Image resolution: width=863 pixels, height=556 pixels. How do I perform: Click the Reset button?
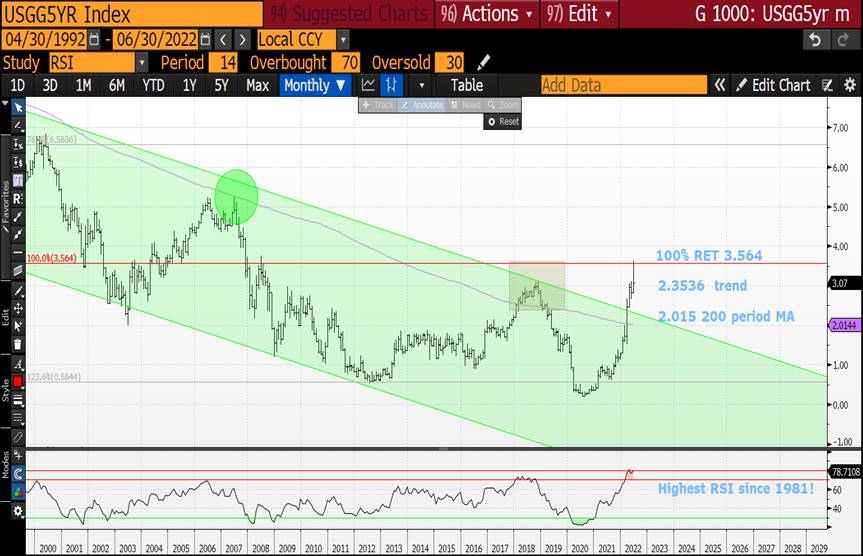[503, 122]
